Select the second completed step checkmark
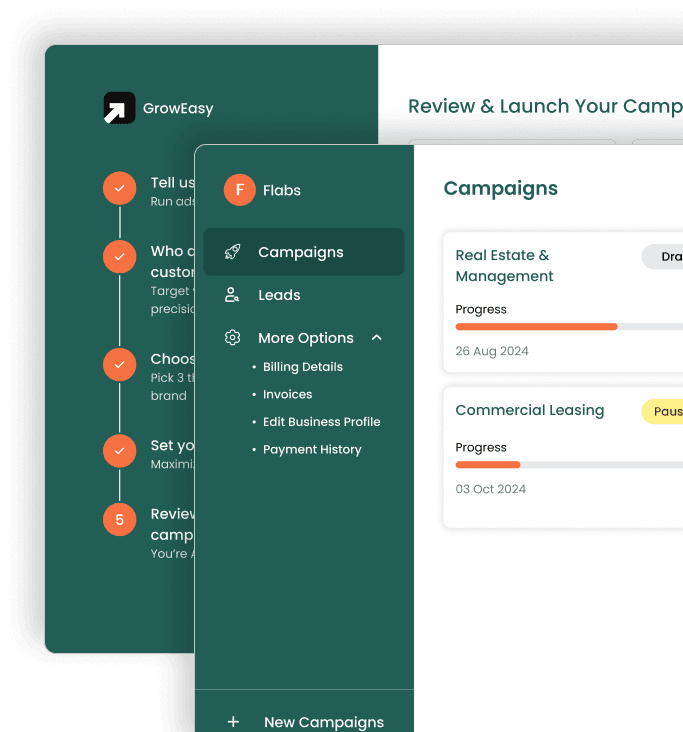 click(x=119, y=257)
